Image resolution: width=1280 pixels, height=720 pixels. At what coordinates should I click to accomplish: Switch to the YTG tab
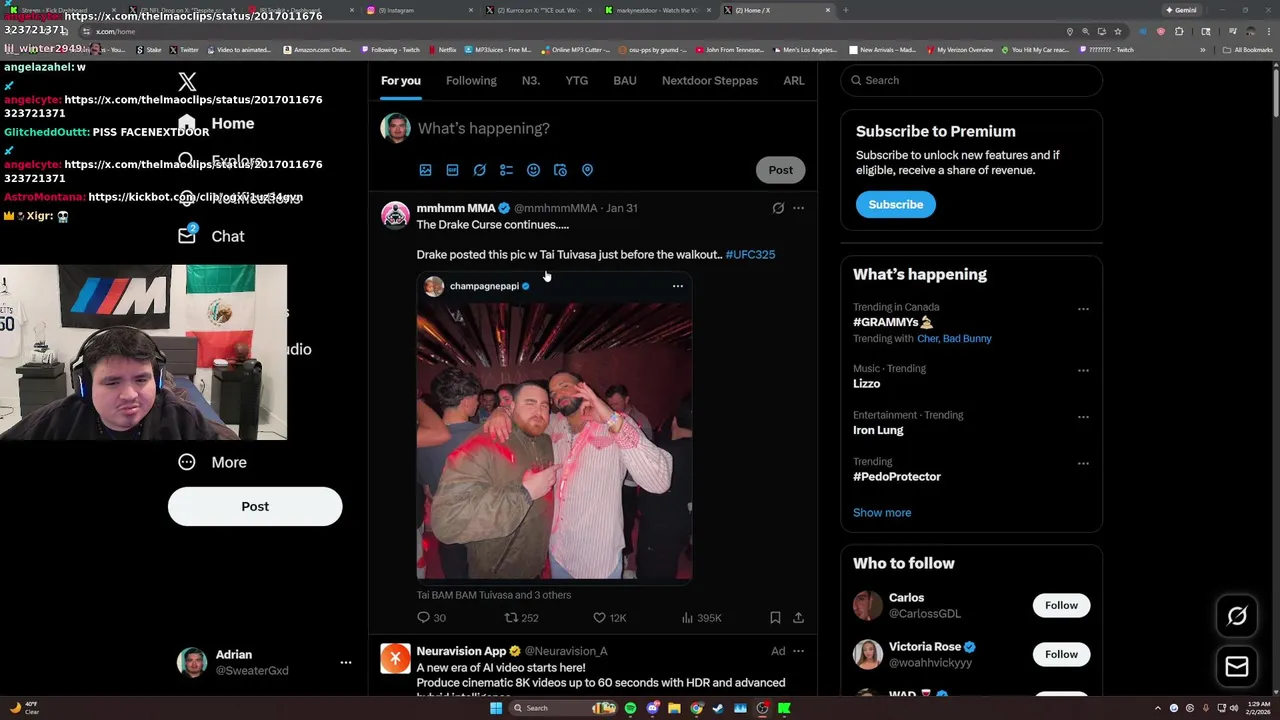point(576,80)
